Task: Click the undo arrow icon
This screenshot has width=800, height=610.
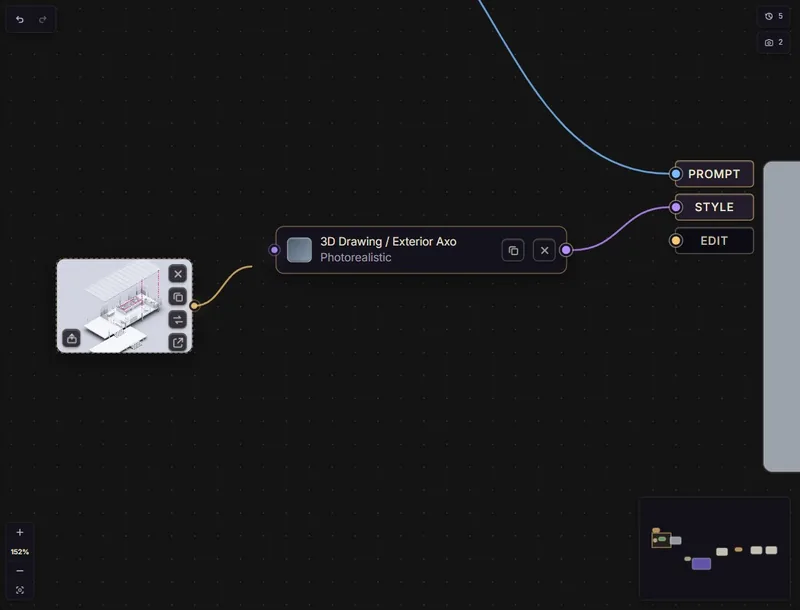Action: point(20,19)
